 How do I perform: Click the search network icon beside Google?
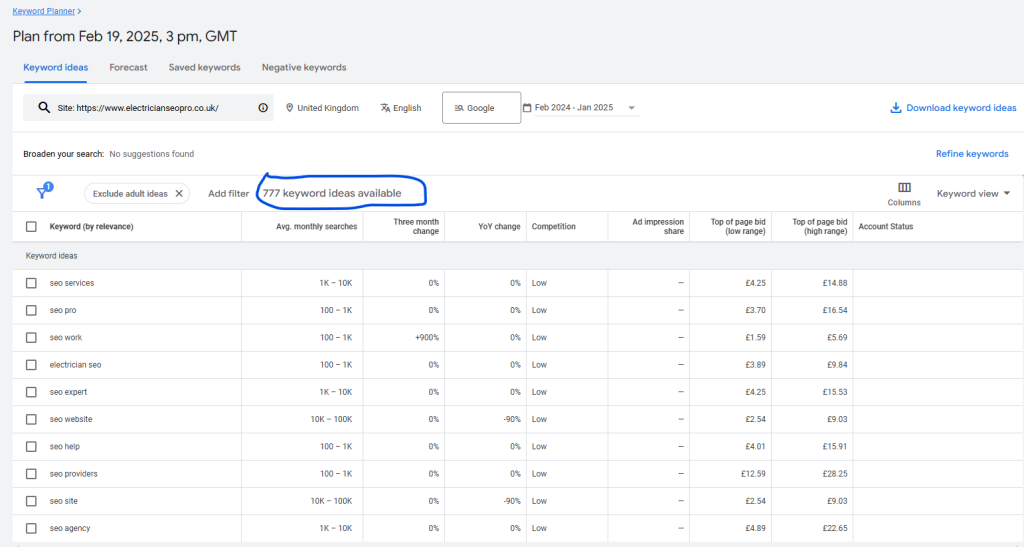click(x=459, y=108)
